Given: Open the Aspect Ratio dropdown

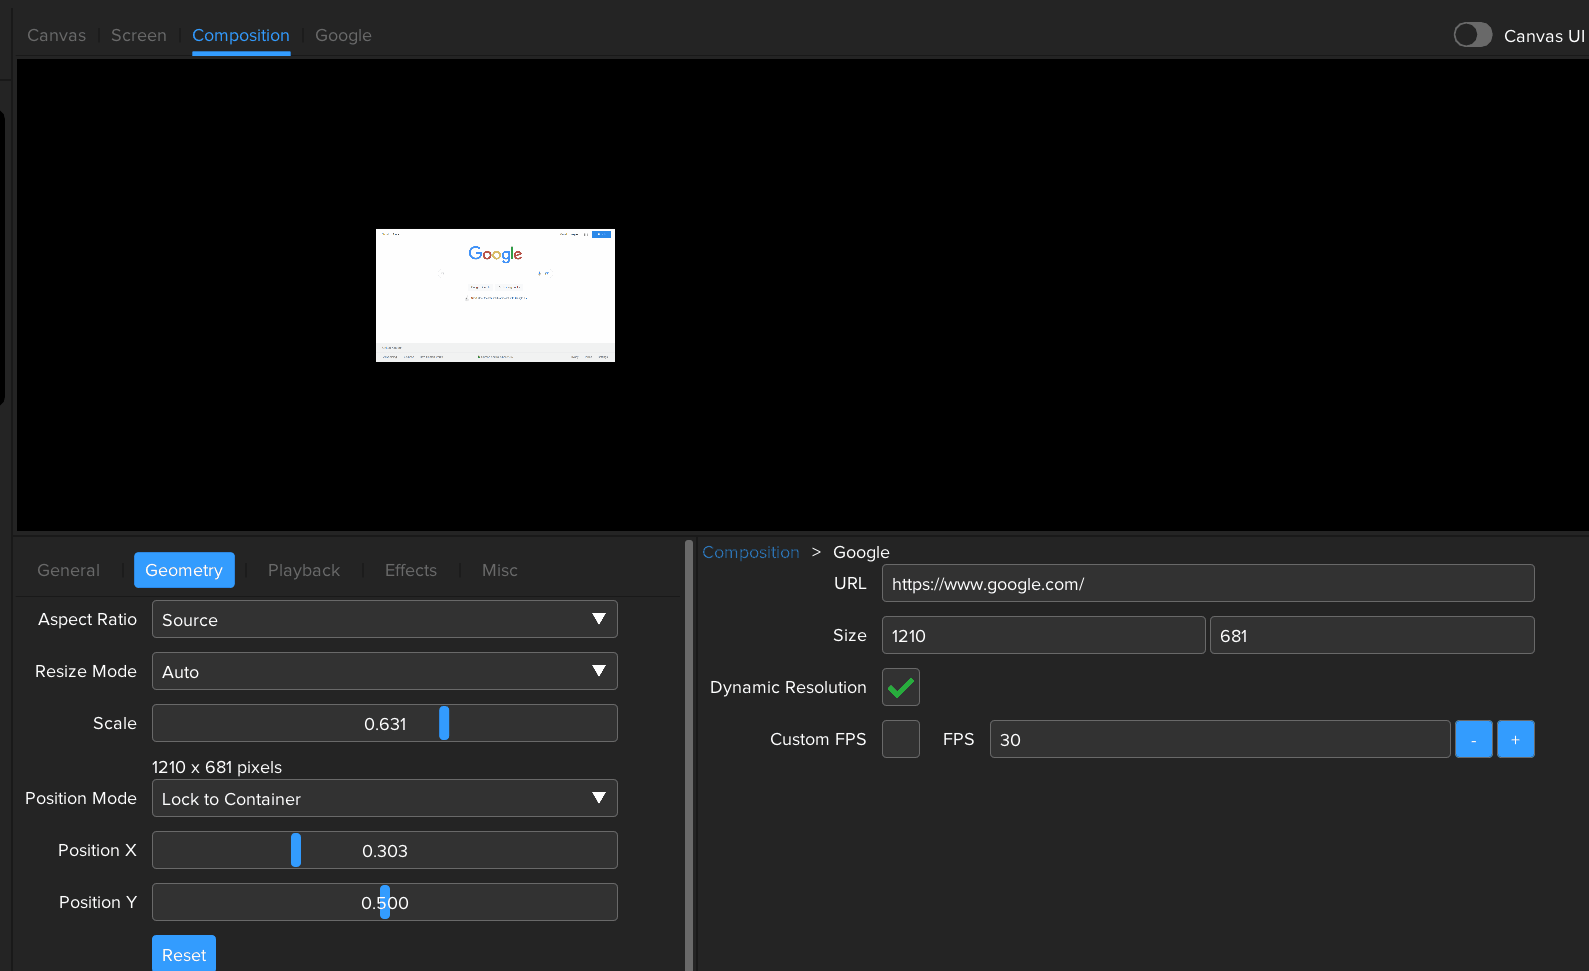Looking at the screenshot, I should coord(384,619).
